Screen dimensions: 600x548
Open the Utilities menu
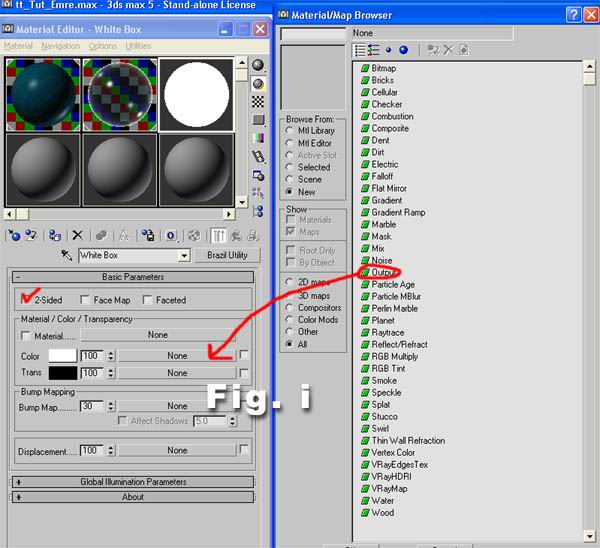pyautogui.click(x=138, y=46)
